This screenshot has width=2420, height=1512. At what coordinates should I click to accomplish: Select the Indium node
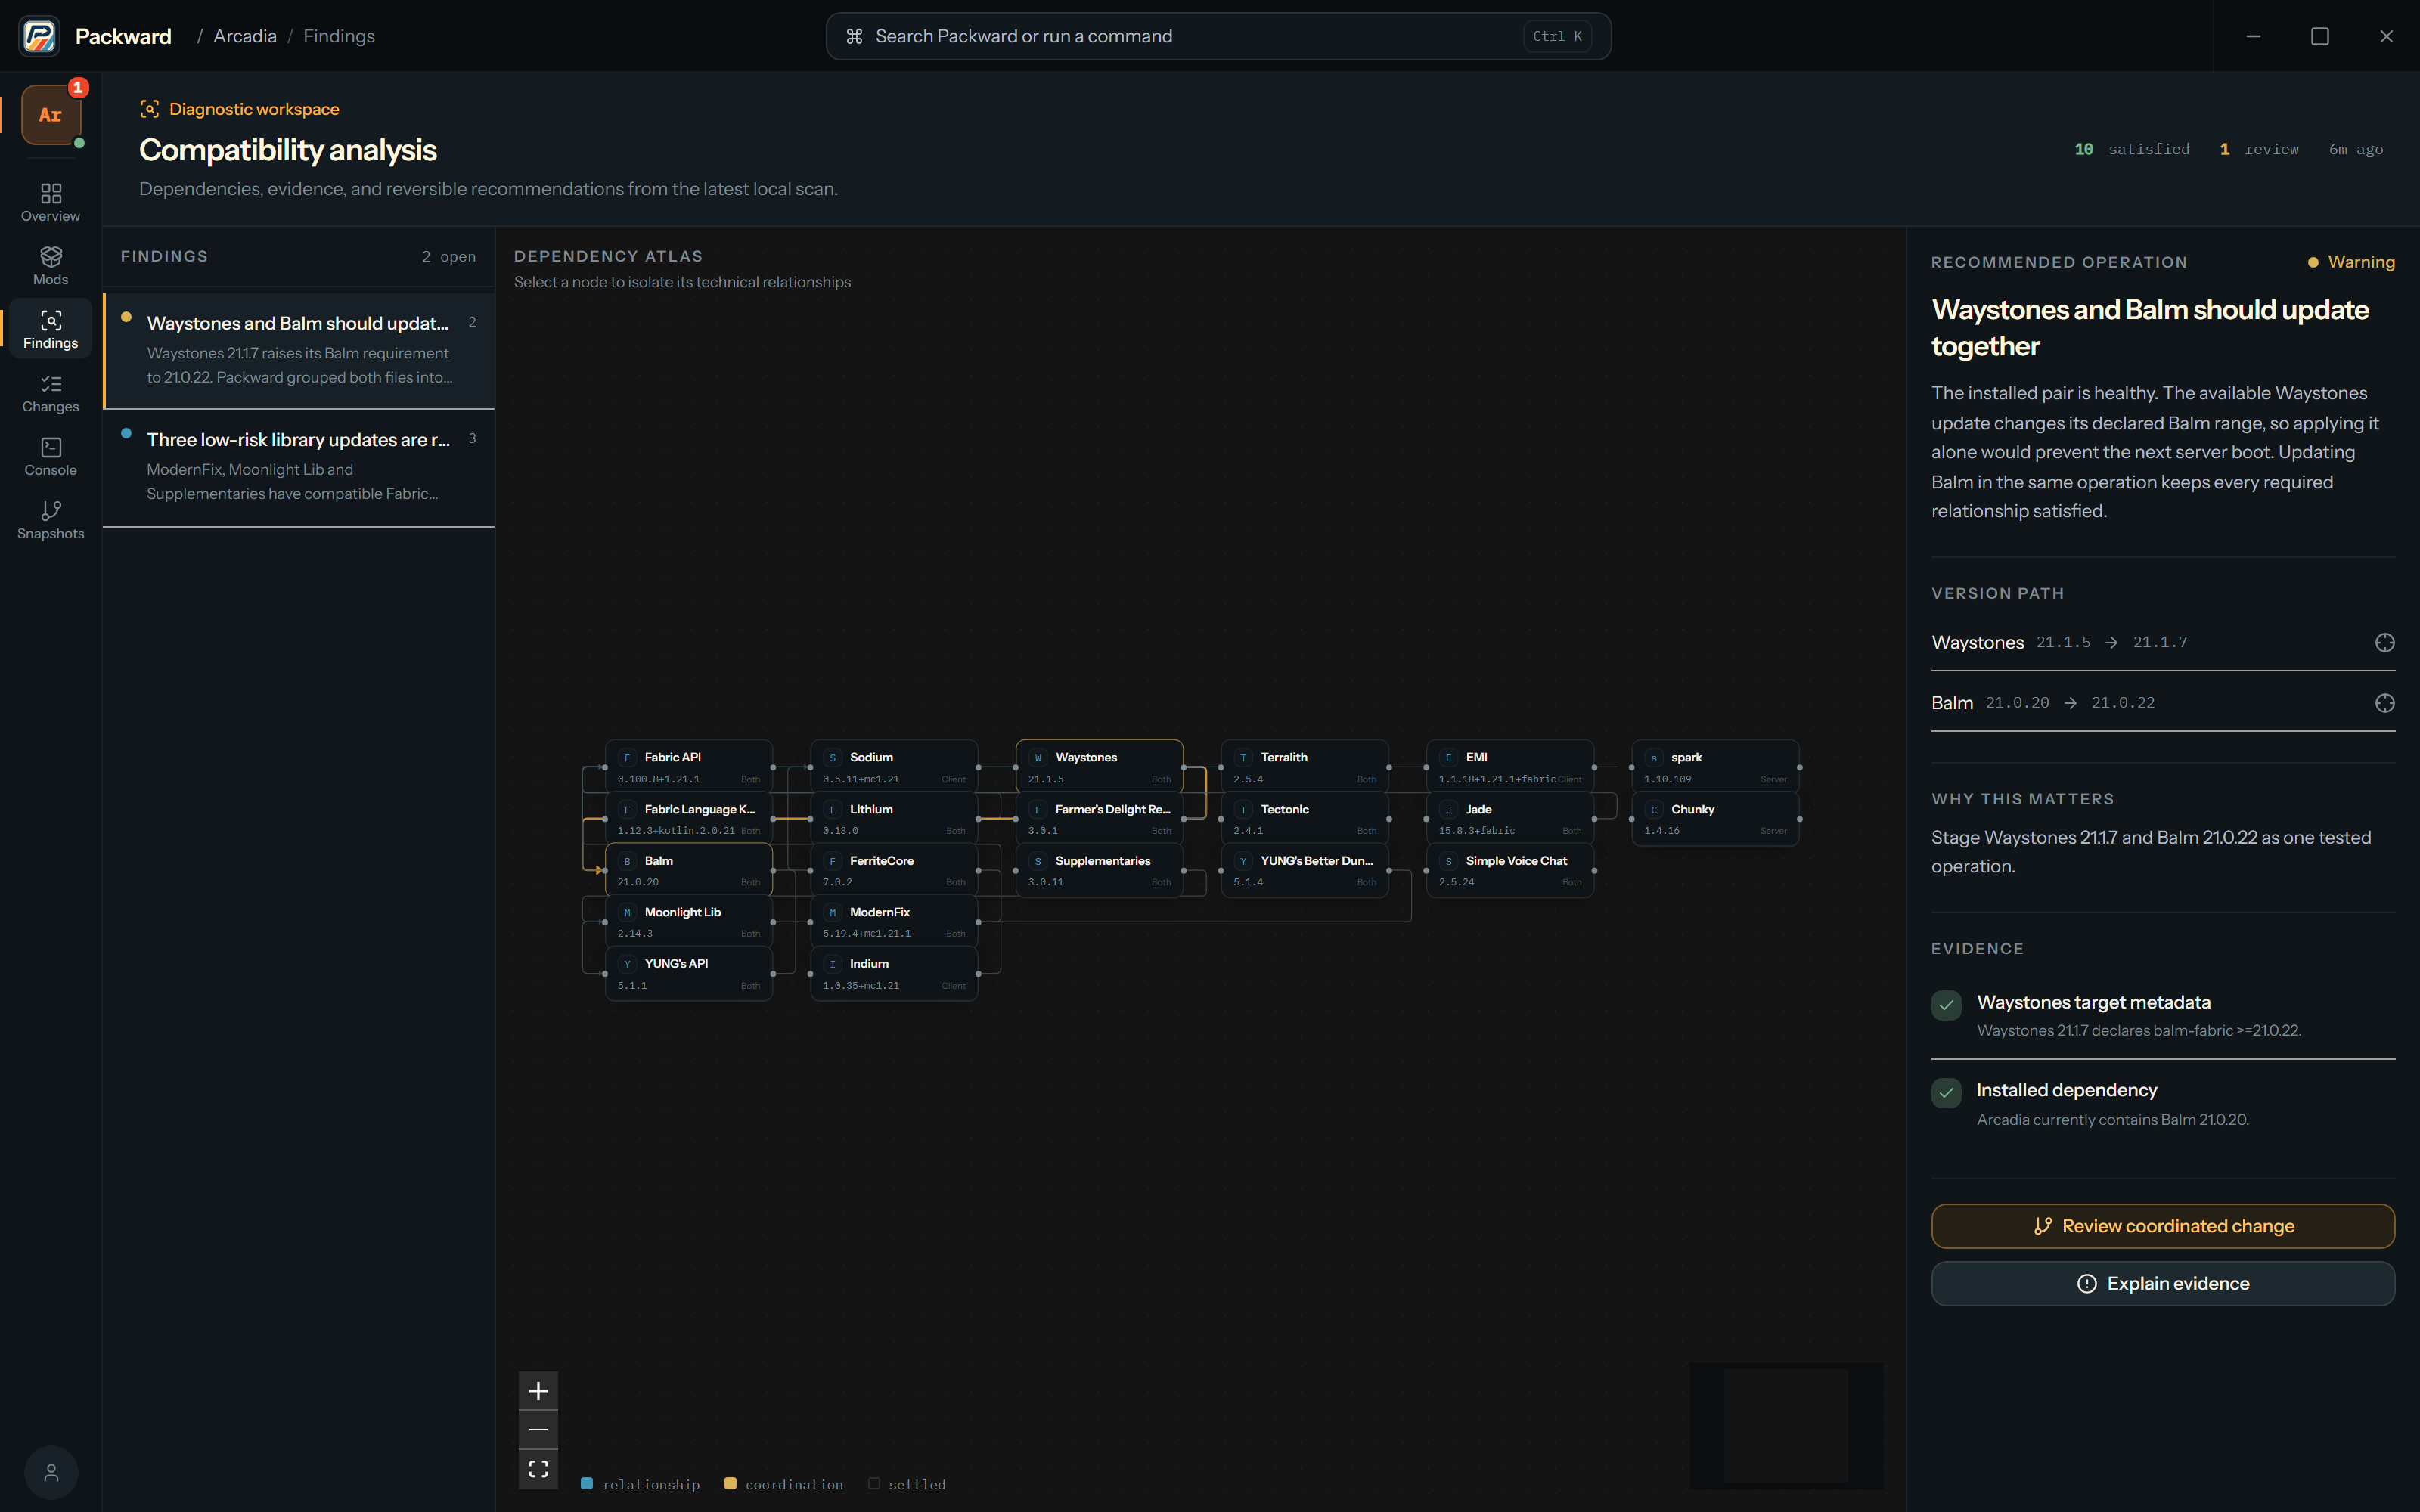pos(894,973)
